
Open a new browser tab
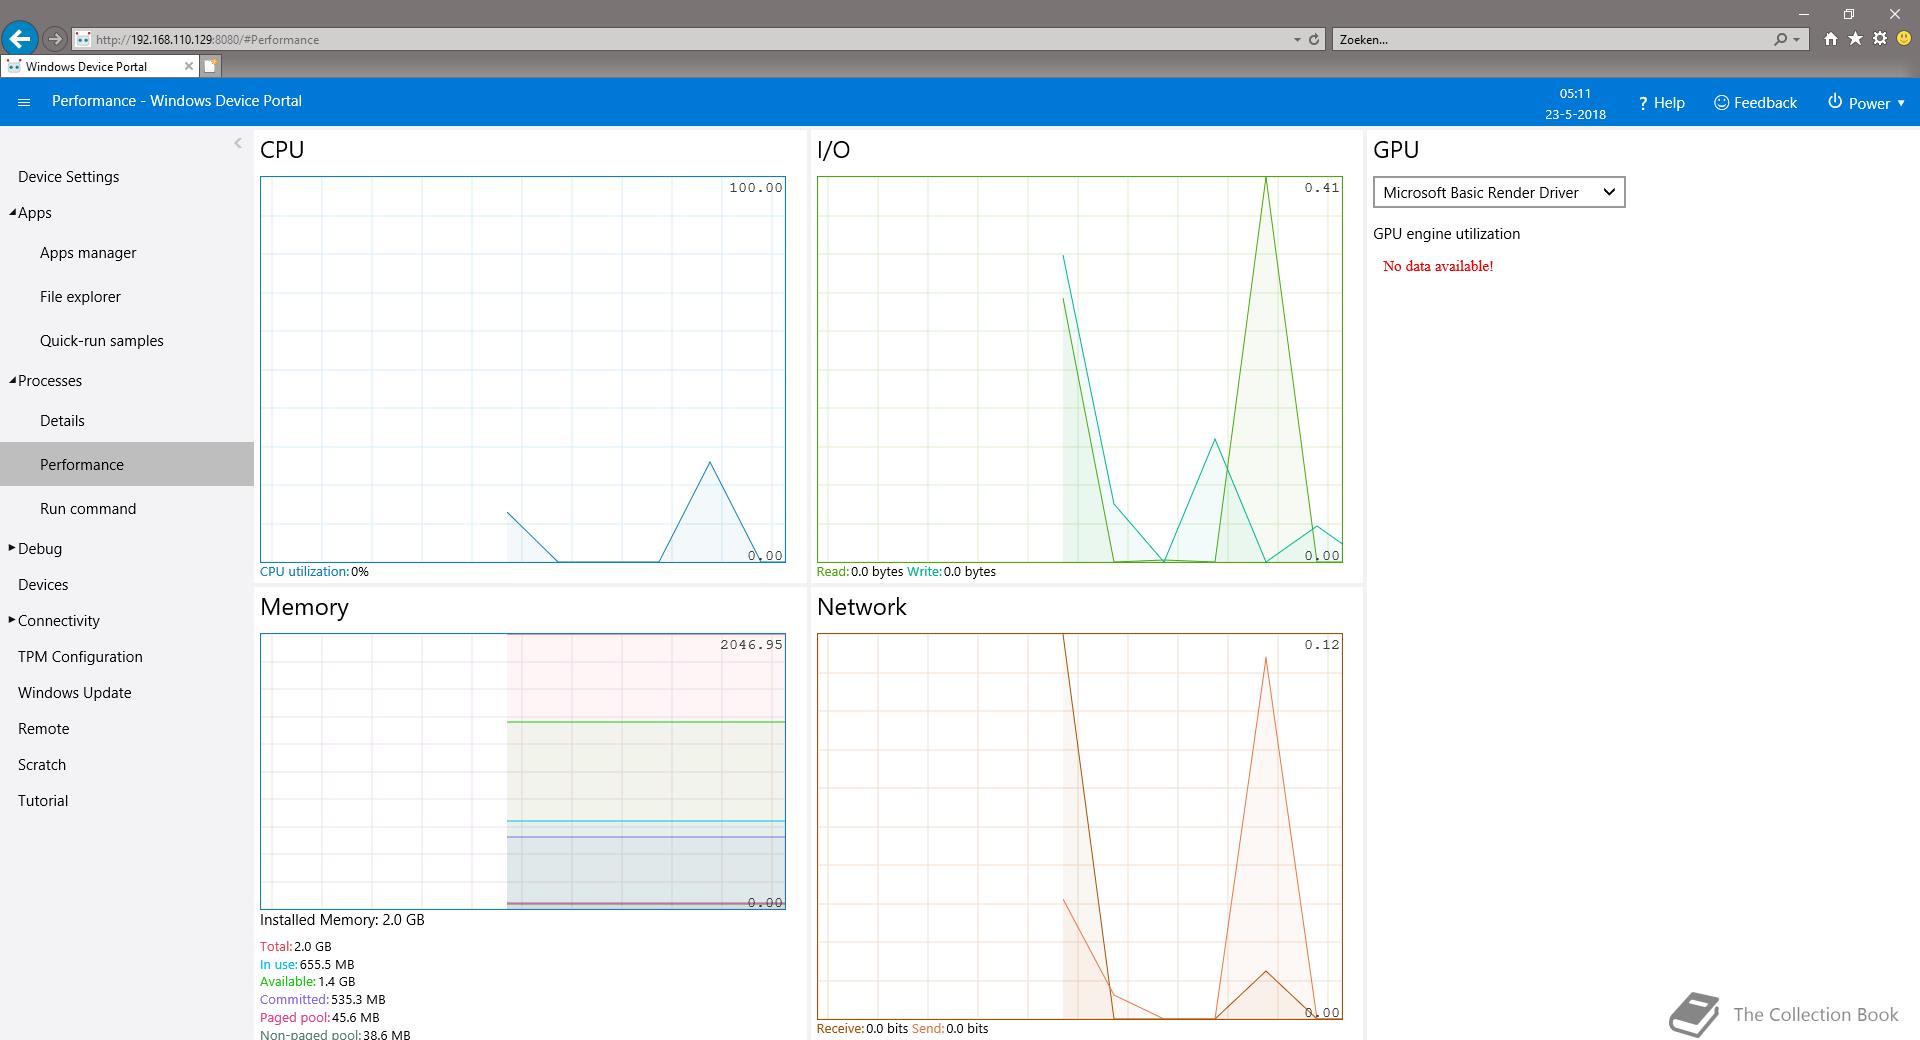tap(210, 66)
